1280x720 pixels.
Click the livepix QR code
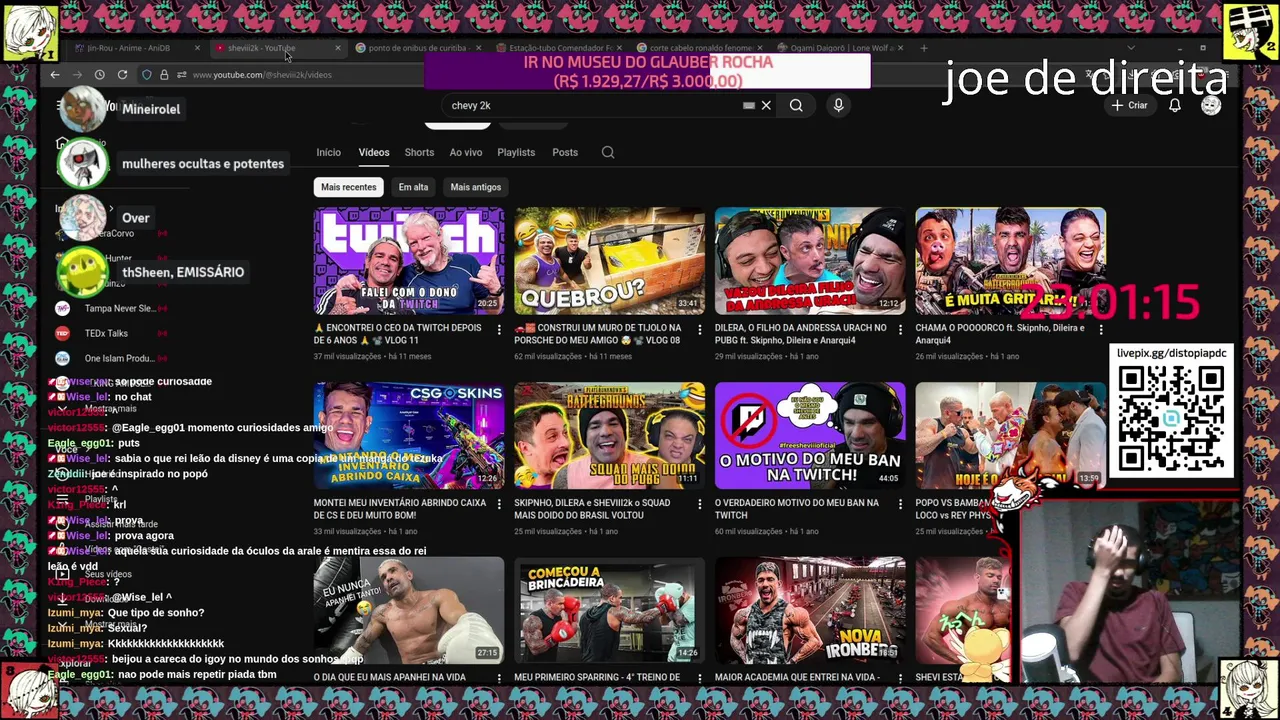coord(1171,419)
